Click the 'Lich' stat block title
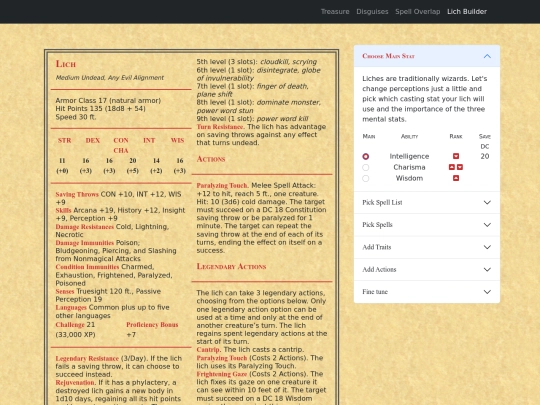This screenshot has height=405, width=540. tap(66, 64)
